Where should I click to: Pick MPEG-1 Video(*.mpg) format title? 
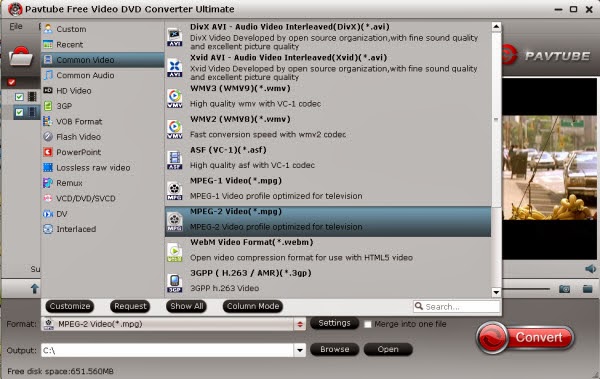pyautogui.click(x=236, y=181)
